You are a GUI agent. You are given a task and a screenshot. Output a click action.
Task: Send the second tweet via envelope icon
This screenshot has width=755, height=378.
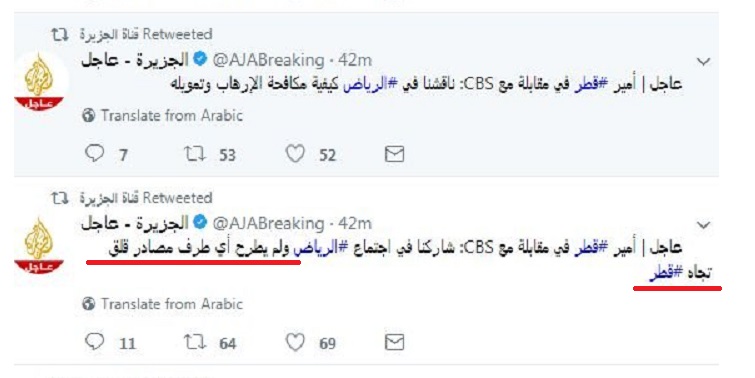[394, 342]
